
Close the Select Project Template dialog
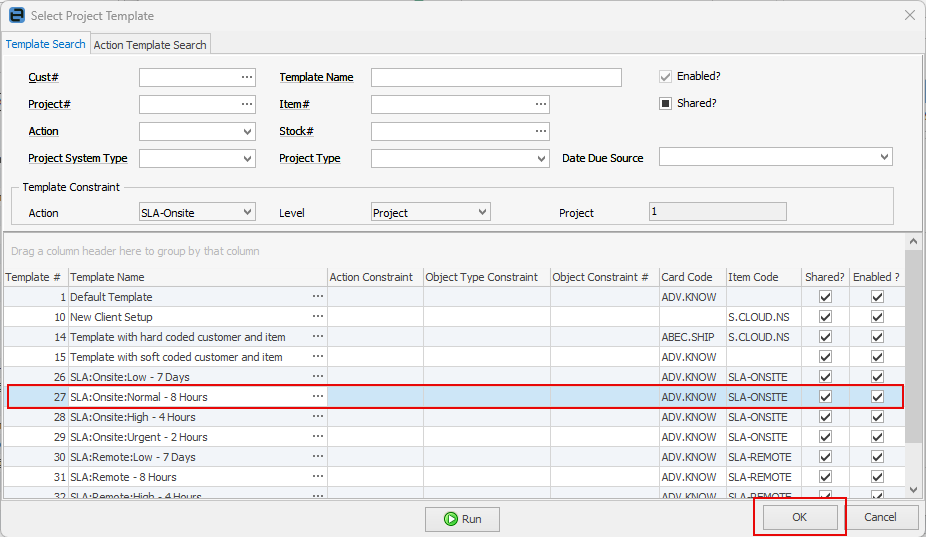pyautogui.click(x=909, y=15)
